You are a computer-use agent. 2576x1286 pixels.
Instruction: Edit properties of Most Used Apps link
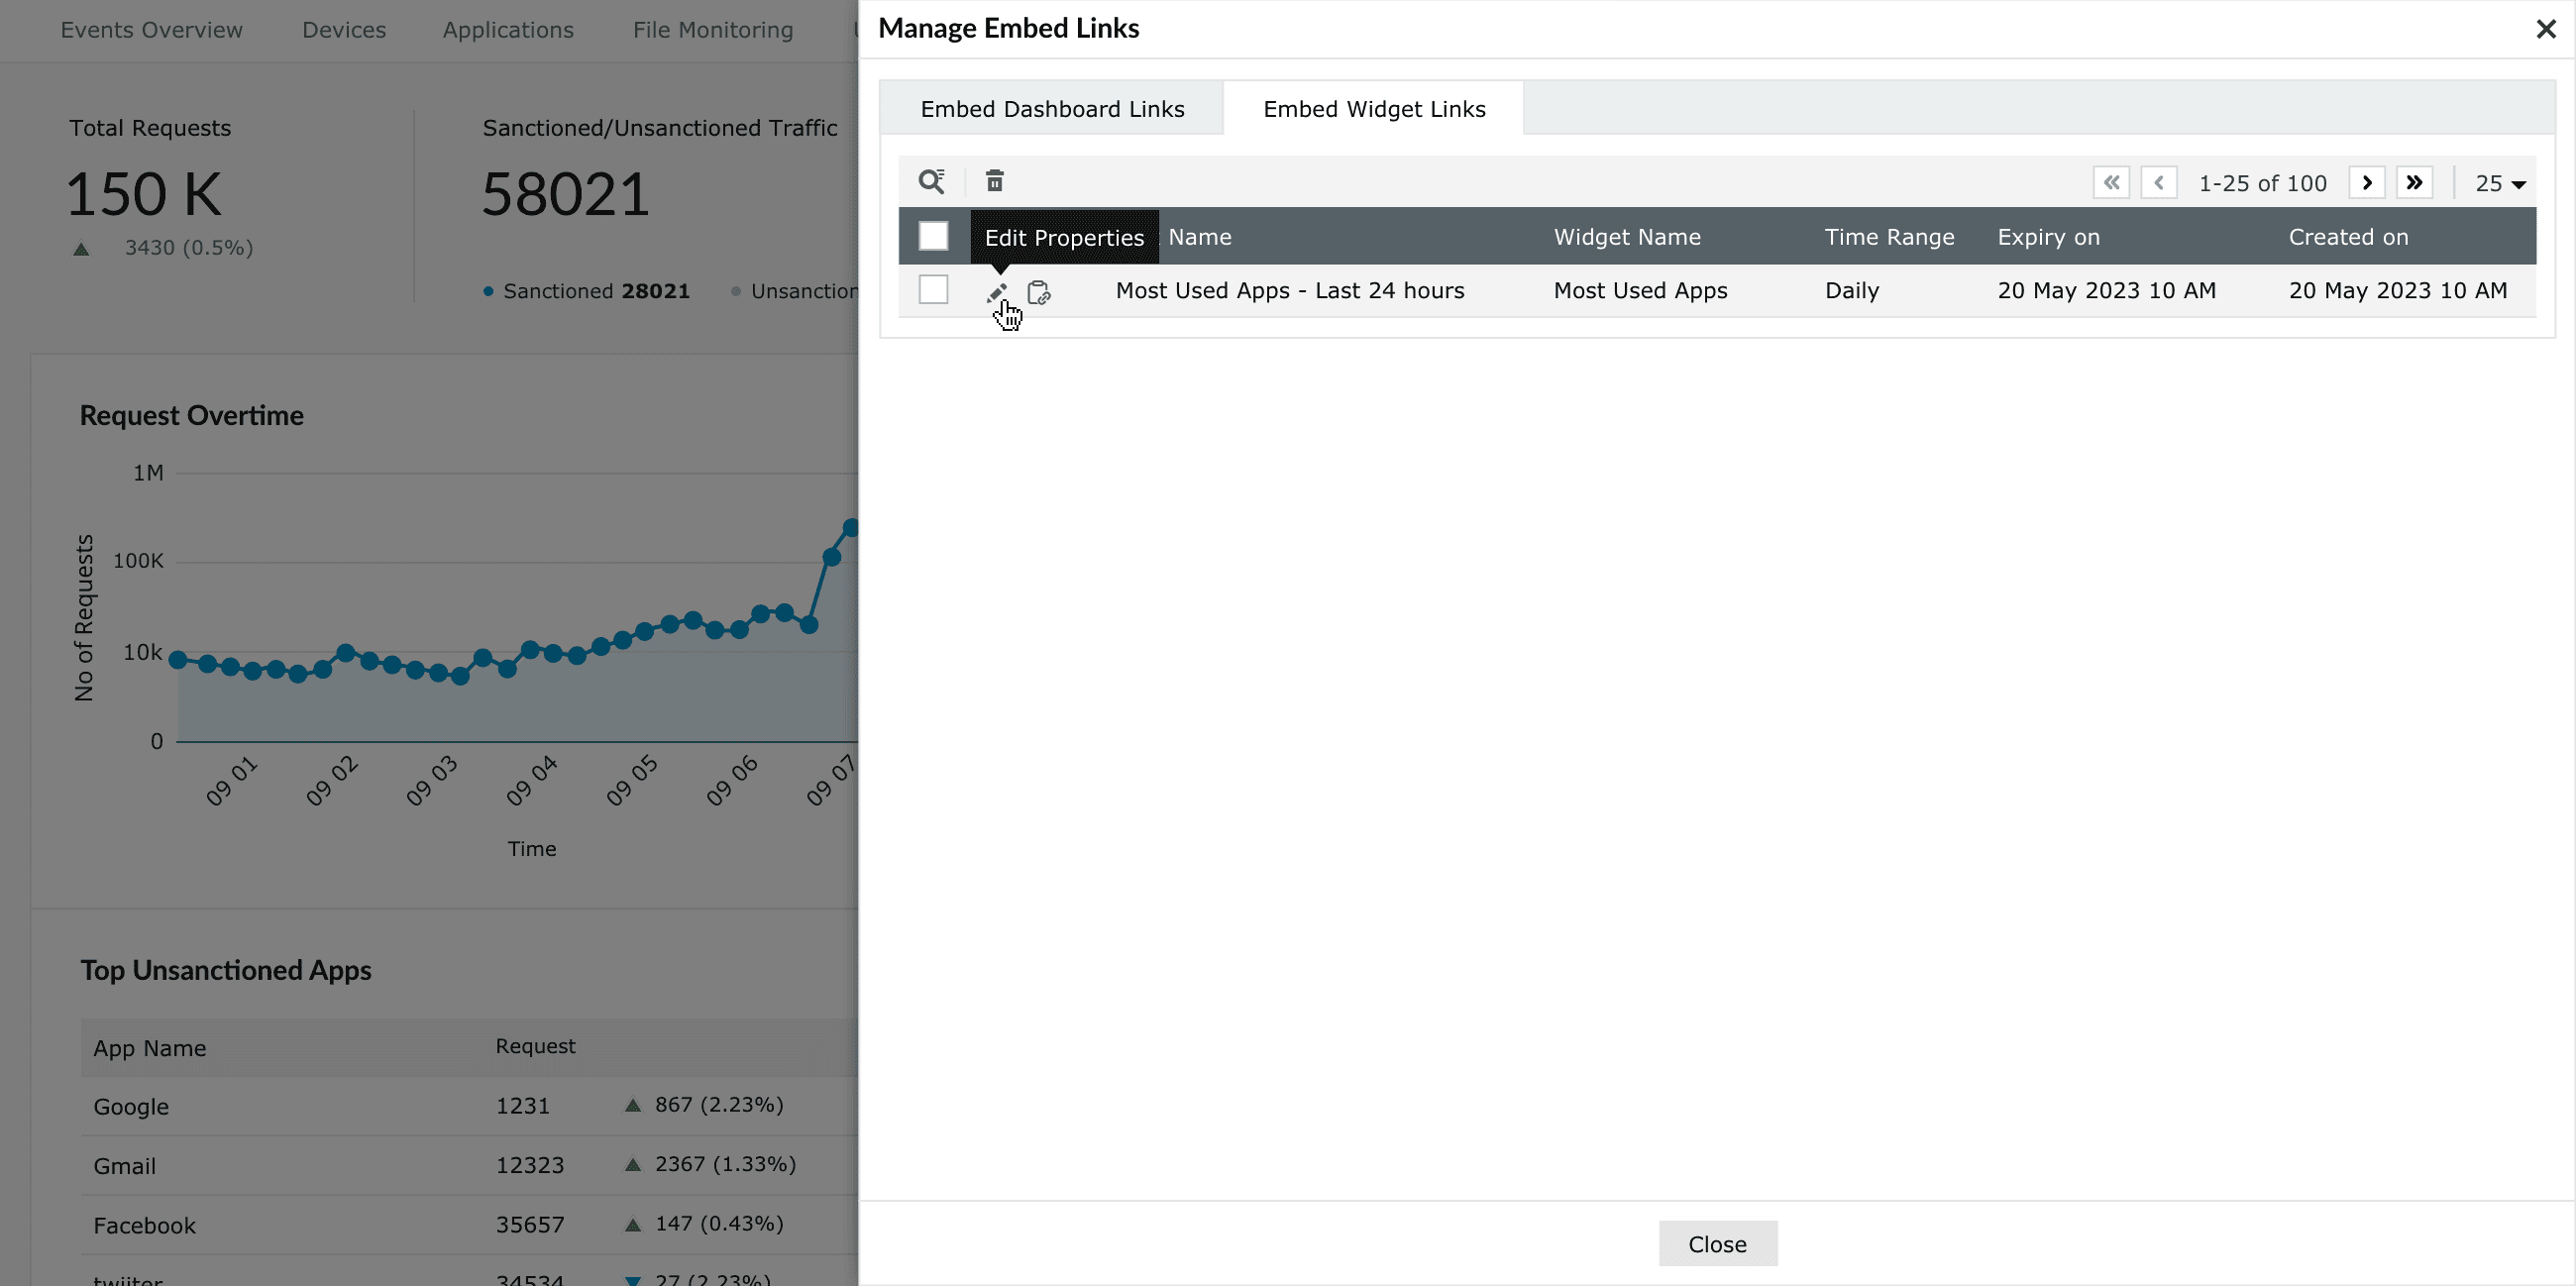pyautogui.click(x=996, y=292)
